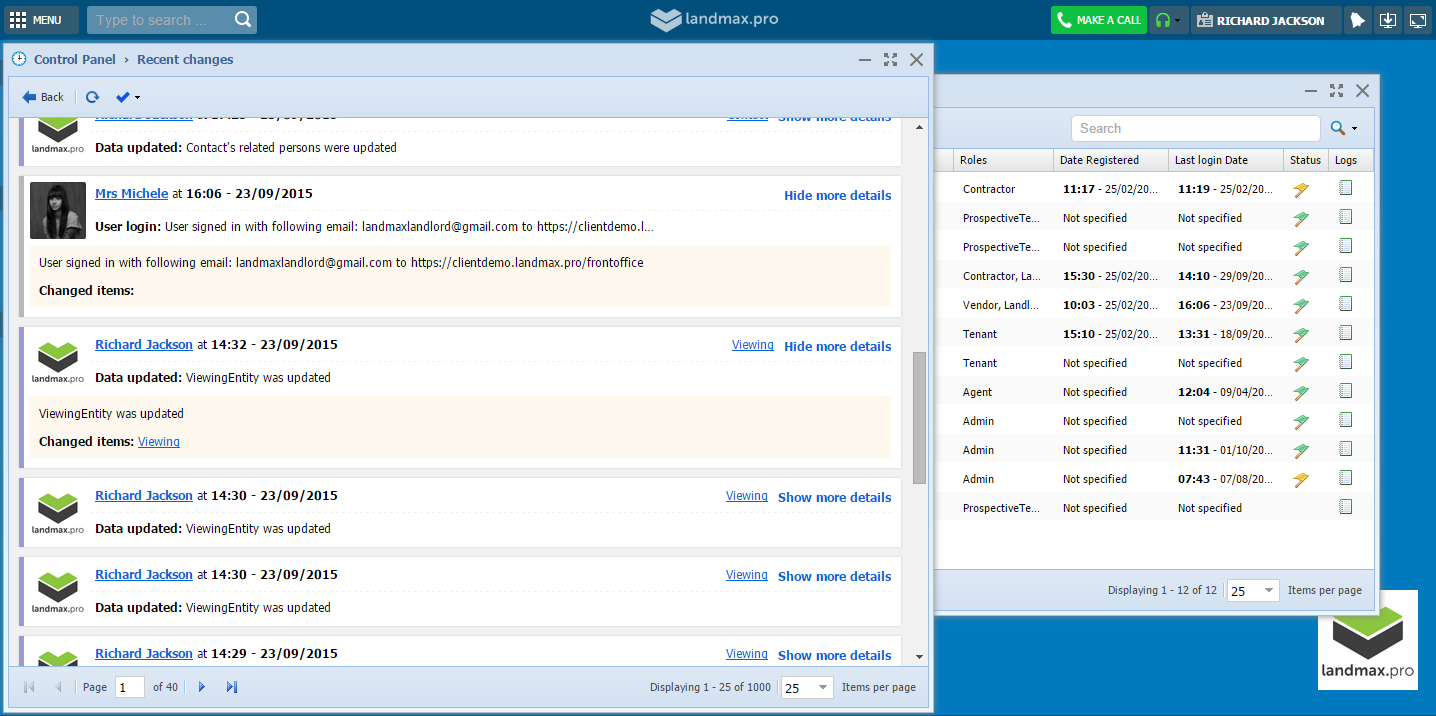
Task: Jump to the last page of changes
Action: tap(232, 687)
